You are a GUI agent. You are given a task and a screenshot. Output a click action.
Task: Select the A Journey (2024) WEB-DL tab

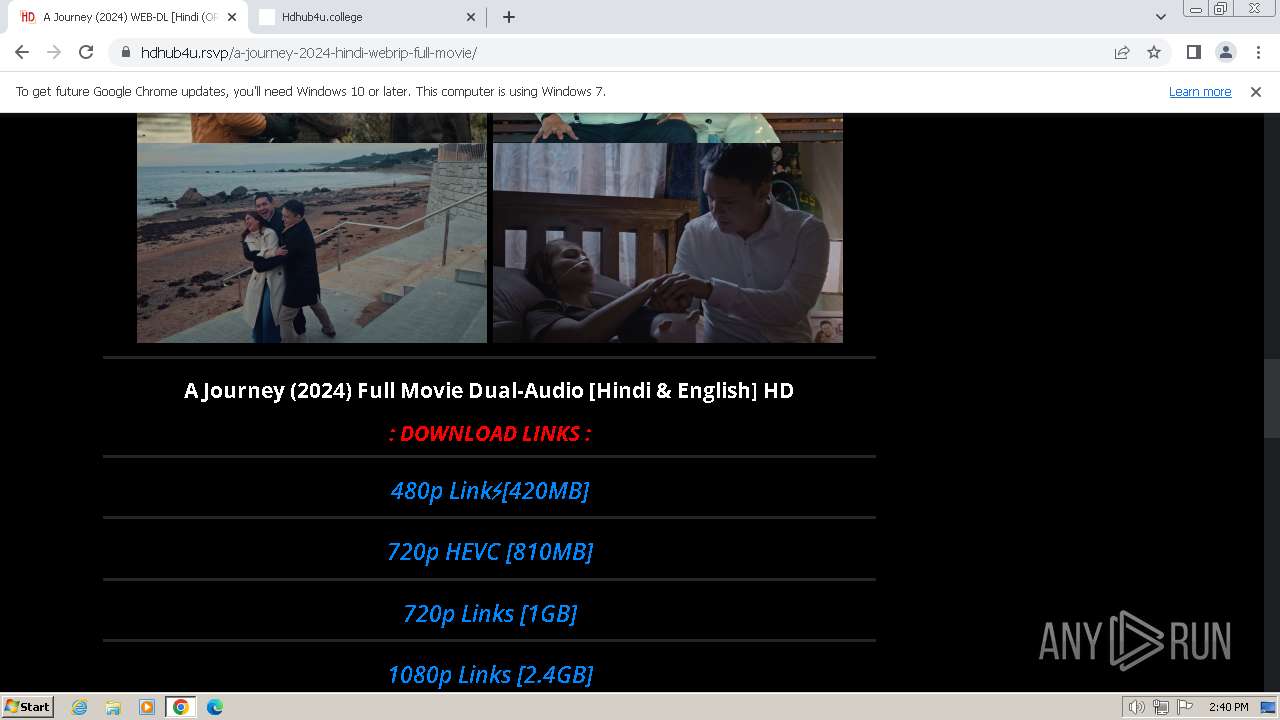[x=128, y=17]
